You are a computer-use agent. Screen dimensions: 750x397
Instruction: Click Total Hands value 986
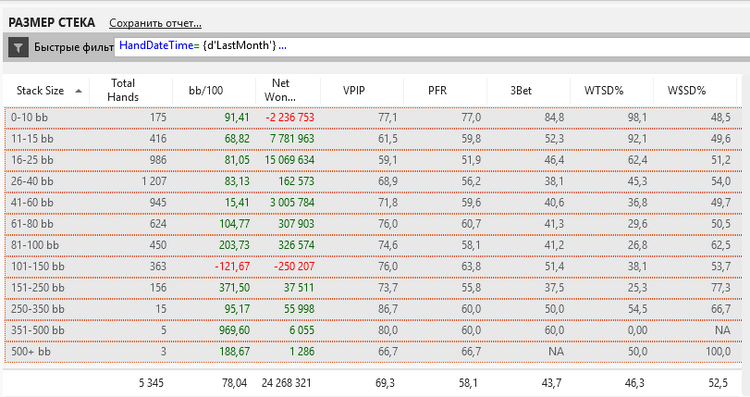pos(158,160)
